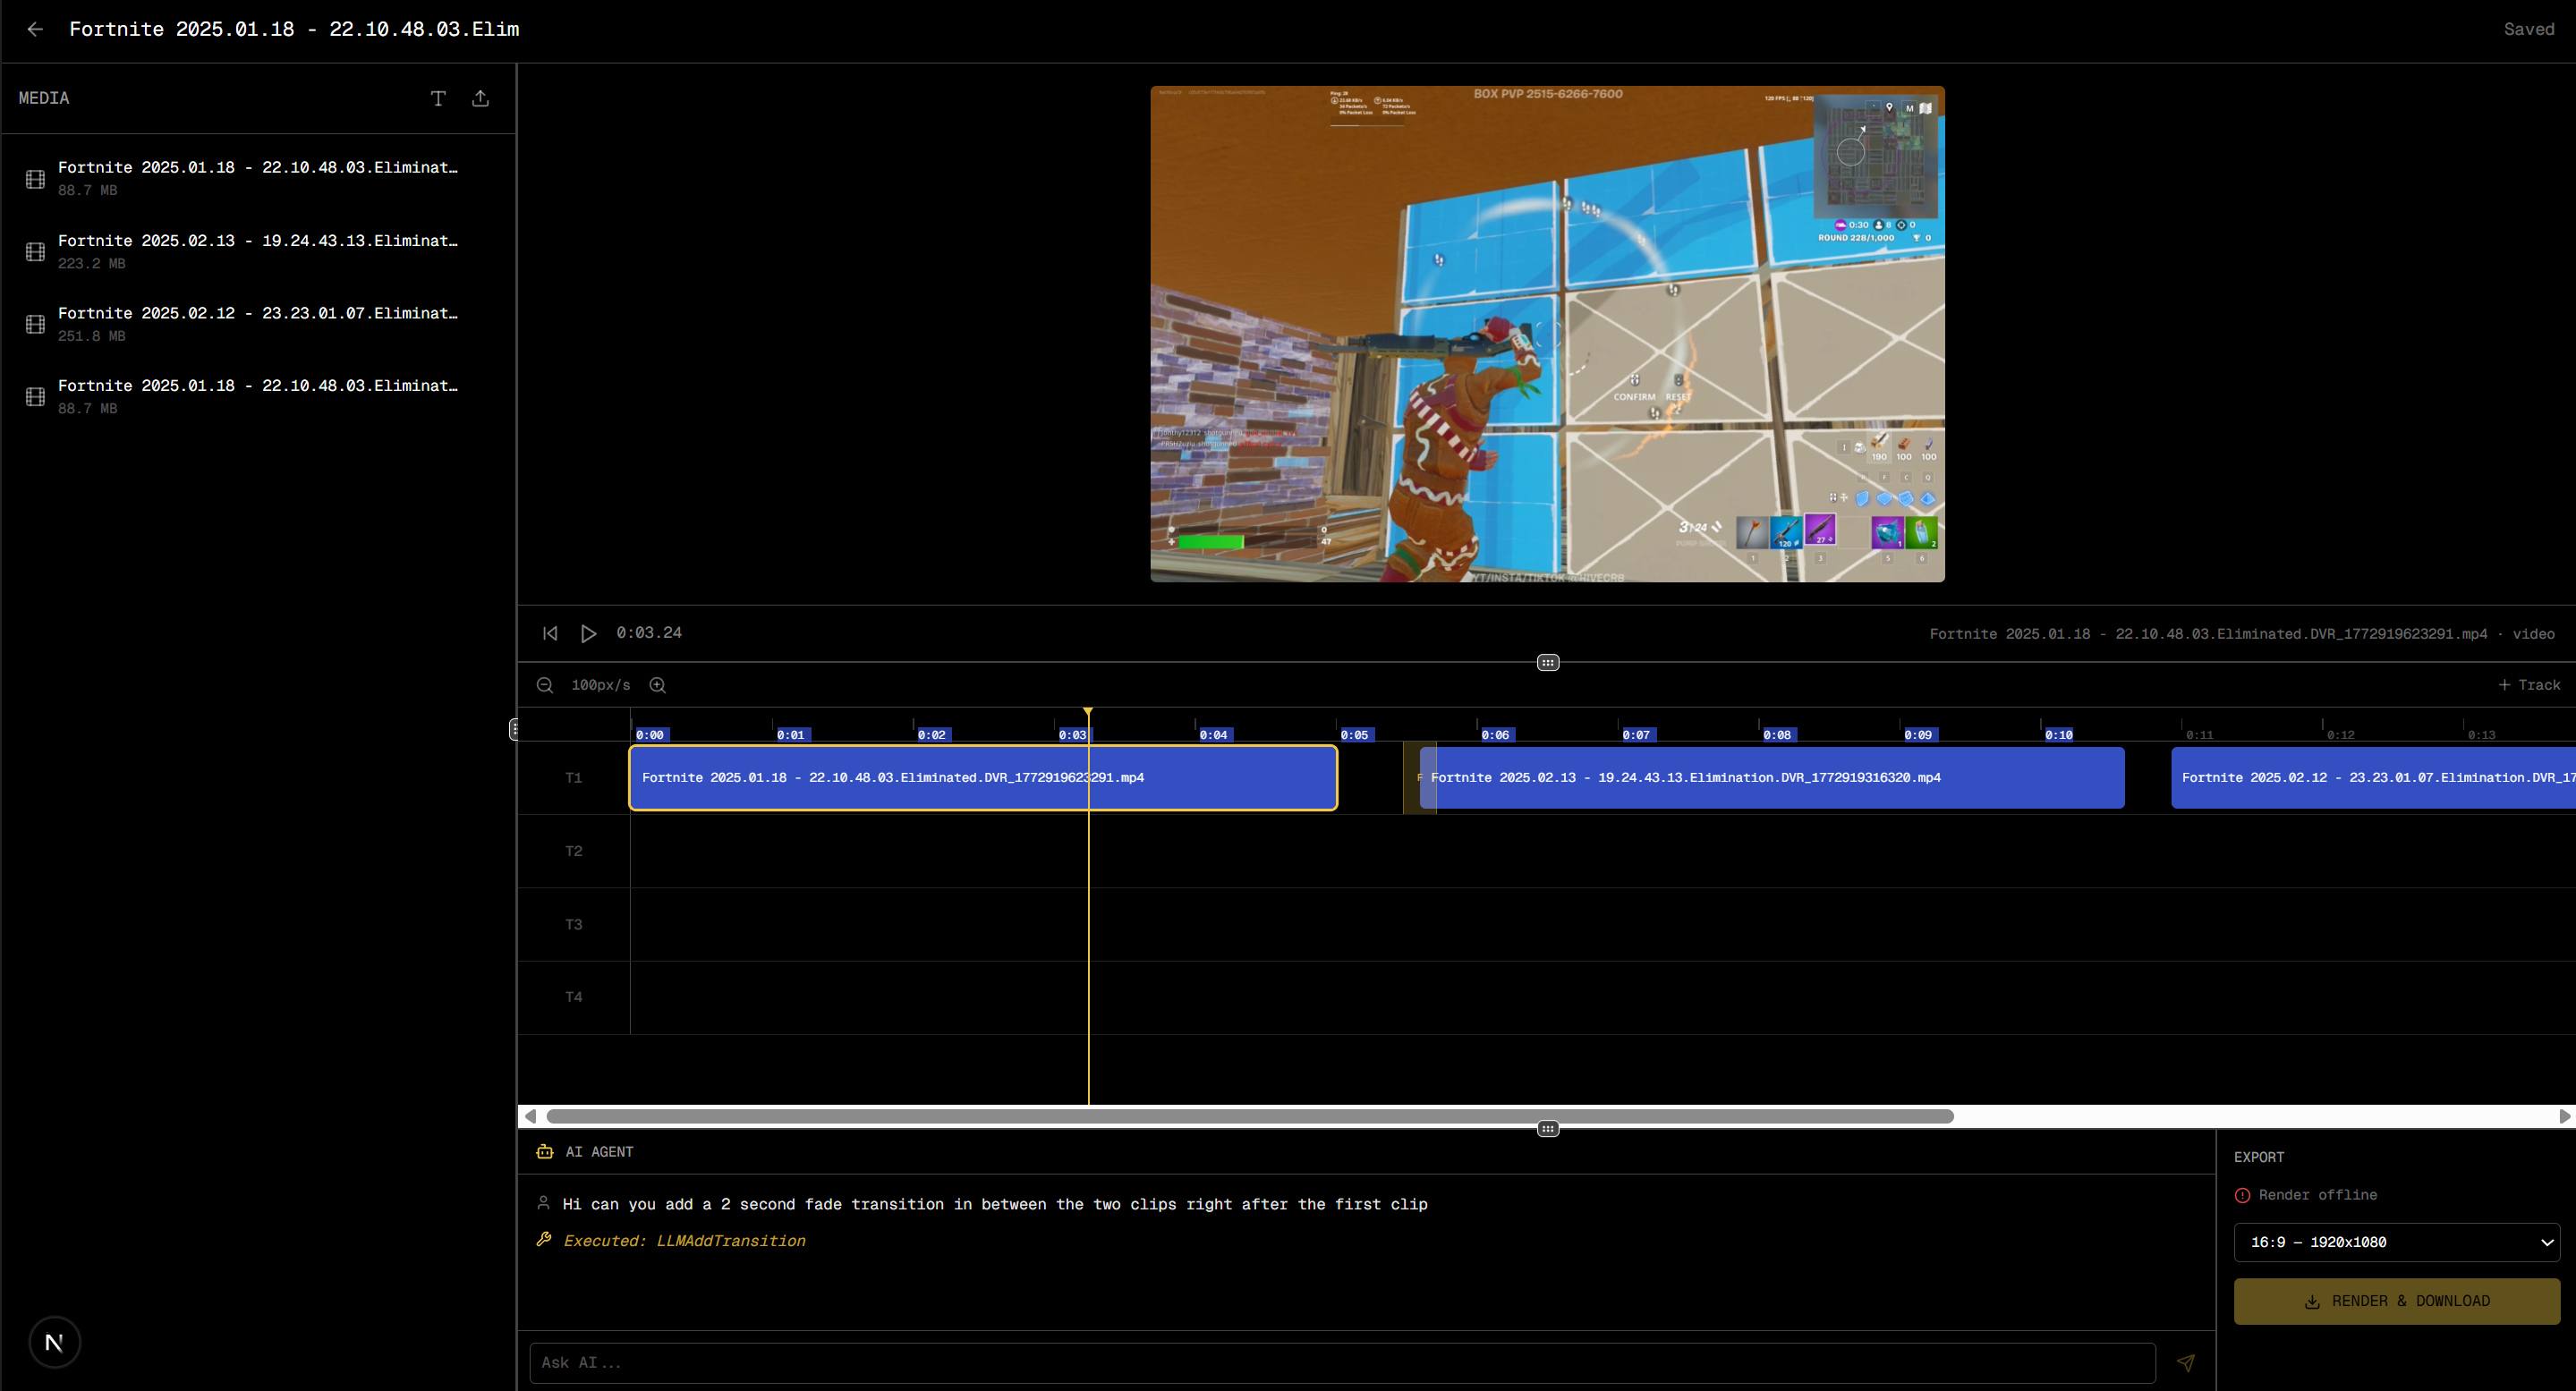Zoom out the timeline
2576x1391 pixels.
[x=545, y=685]
